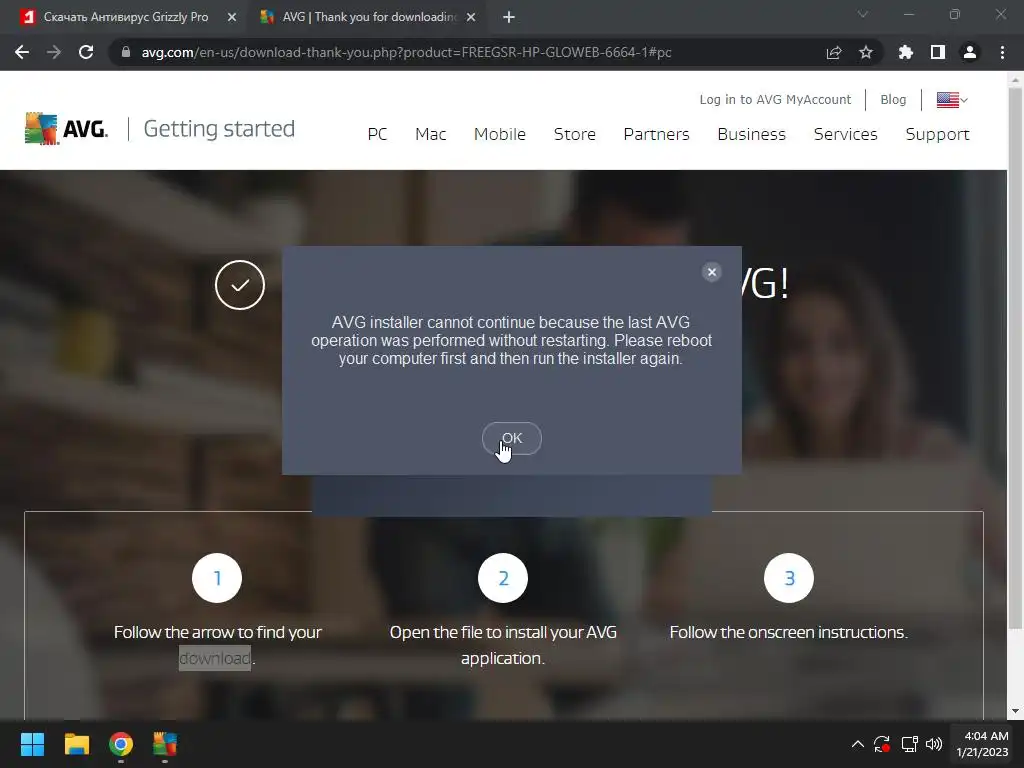1024x768 pixels.
Task: Open a new browser tab
Action: coord(509,18)
